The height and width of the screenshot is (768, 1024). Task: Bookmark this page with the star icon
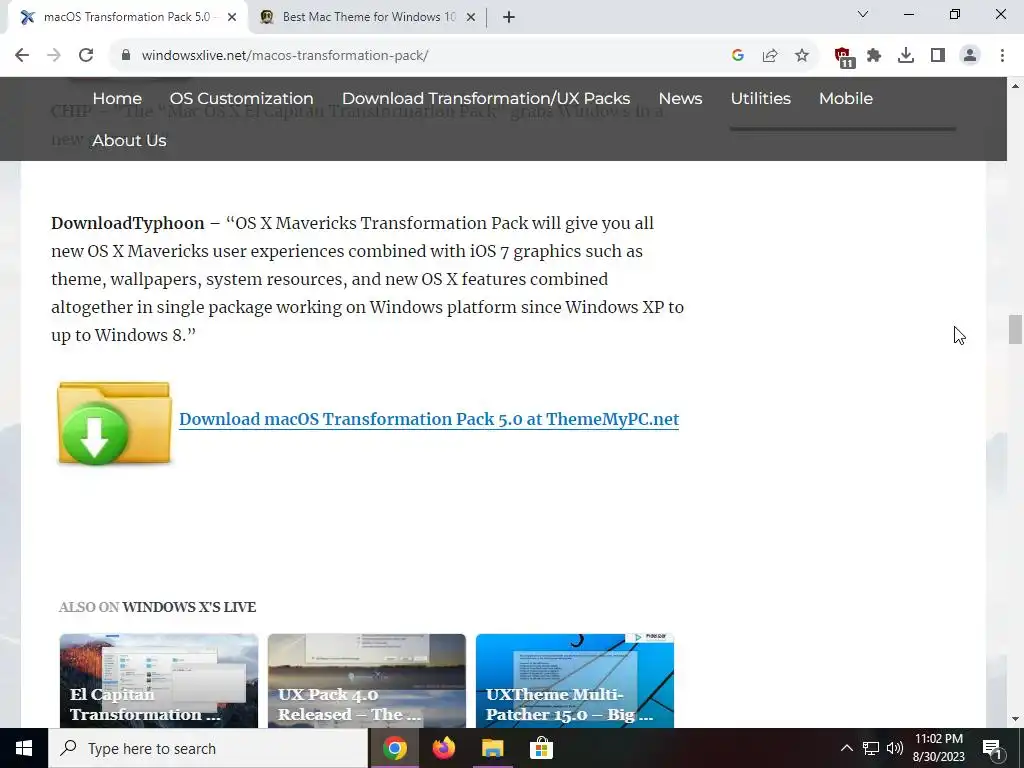(x=802, y=56)
